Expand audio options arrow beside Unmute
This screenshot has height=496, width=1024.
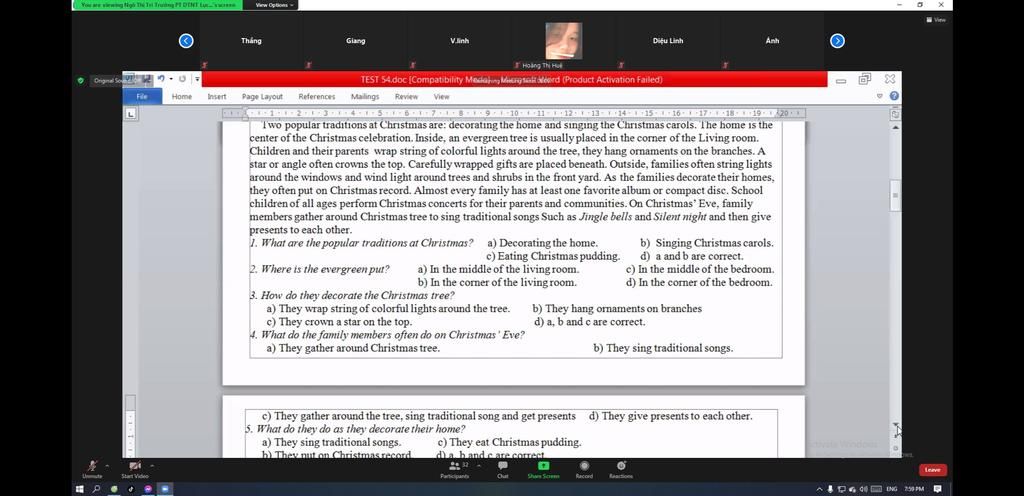point(107,466)
